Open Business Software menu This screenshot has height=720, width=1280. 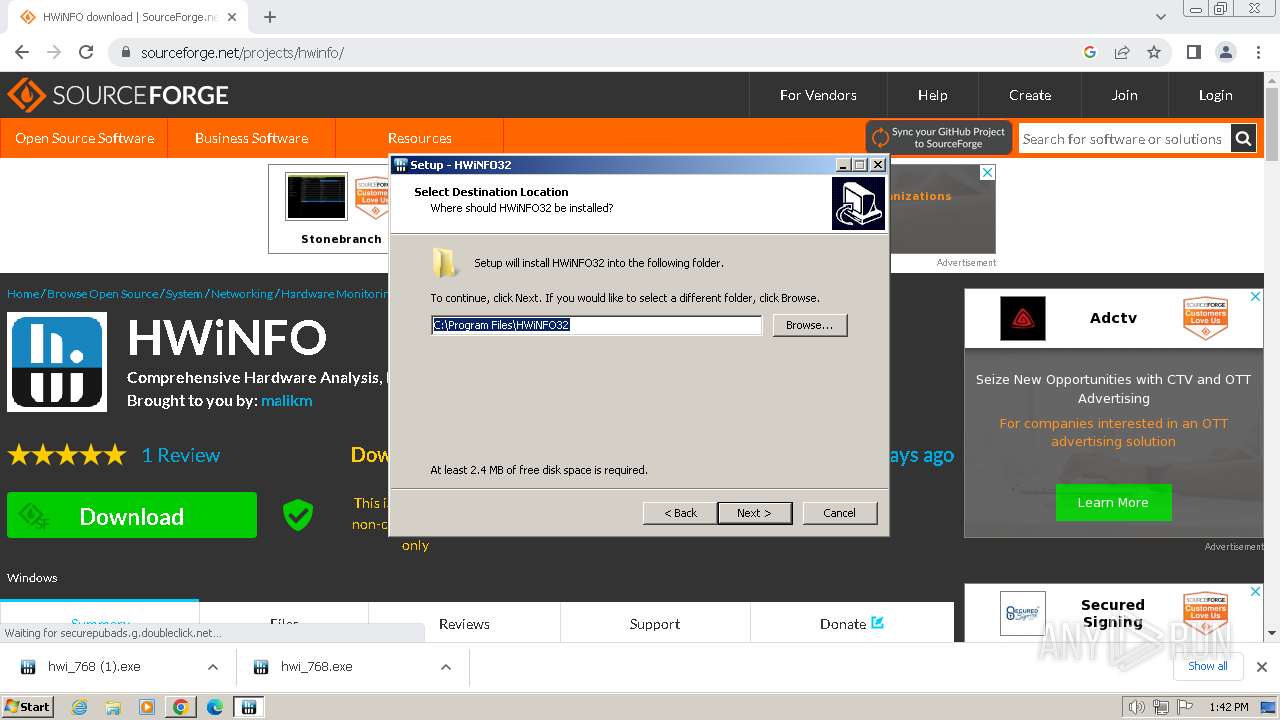(251, 138)
